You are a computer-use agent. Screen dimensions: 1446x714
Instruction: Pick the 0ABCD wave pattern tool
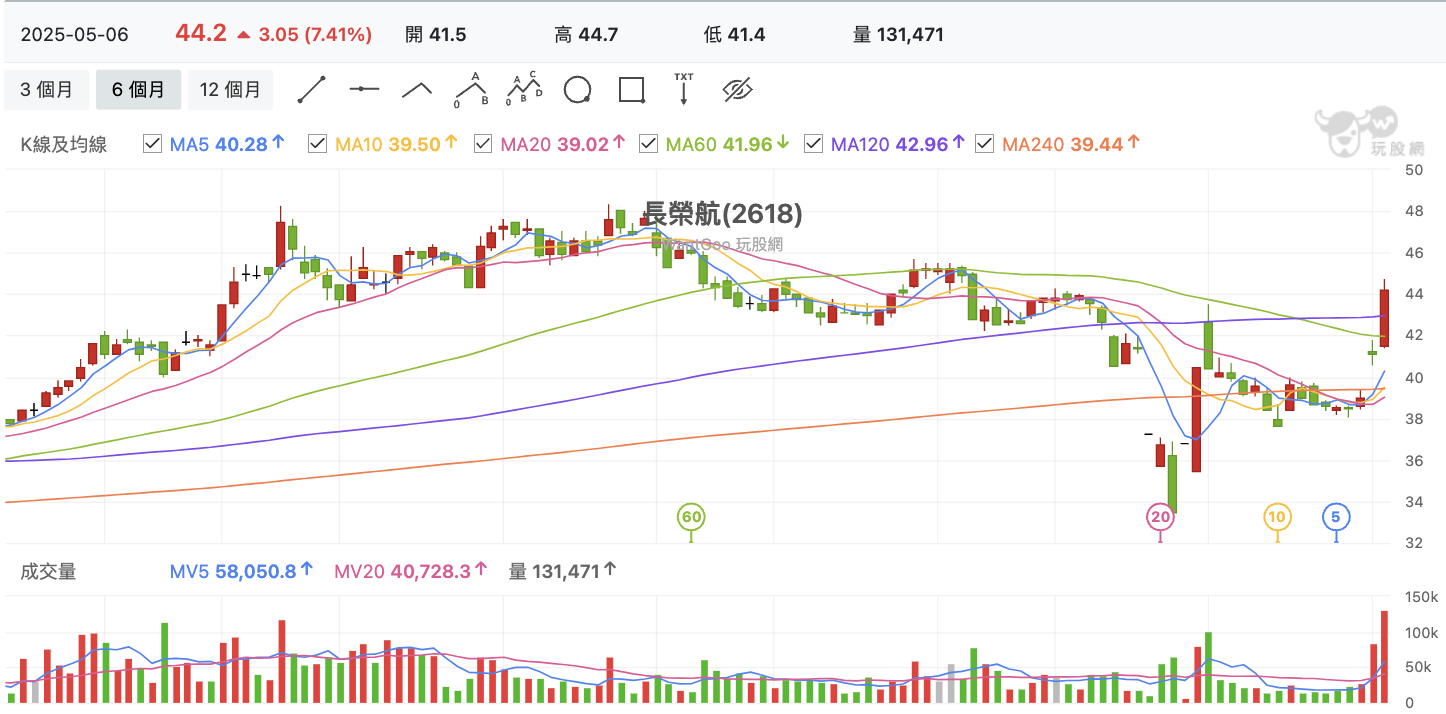click(524, 89)
